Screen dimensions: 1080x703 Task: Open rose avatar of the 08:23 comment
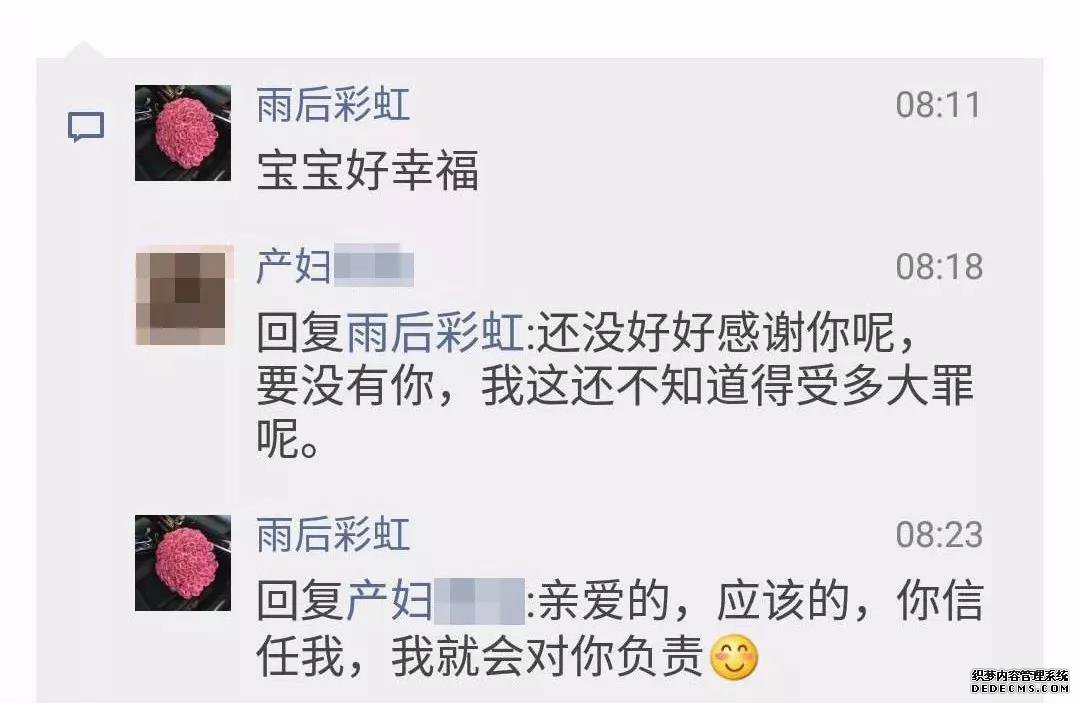click(x=183, y=563)
